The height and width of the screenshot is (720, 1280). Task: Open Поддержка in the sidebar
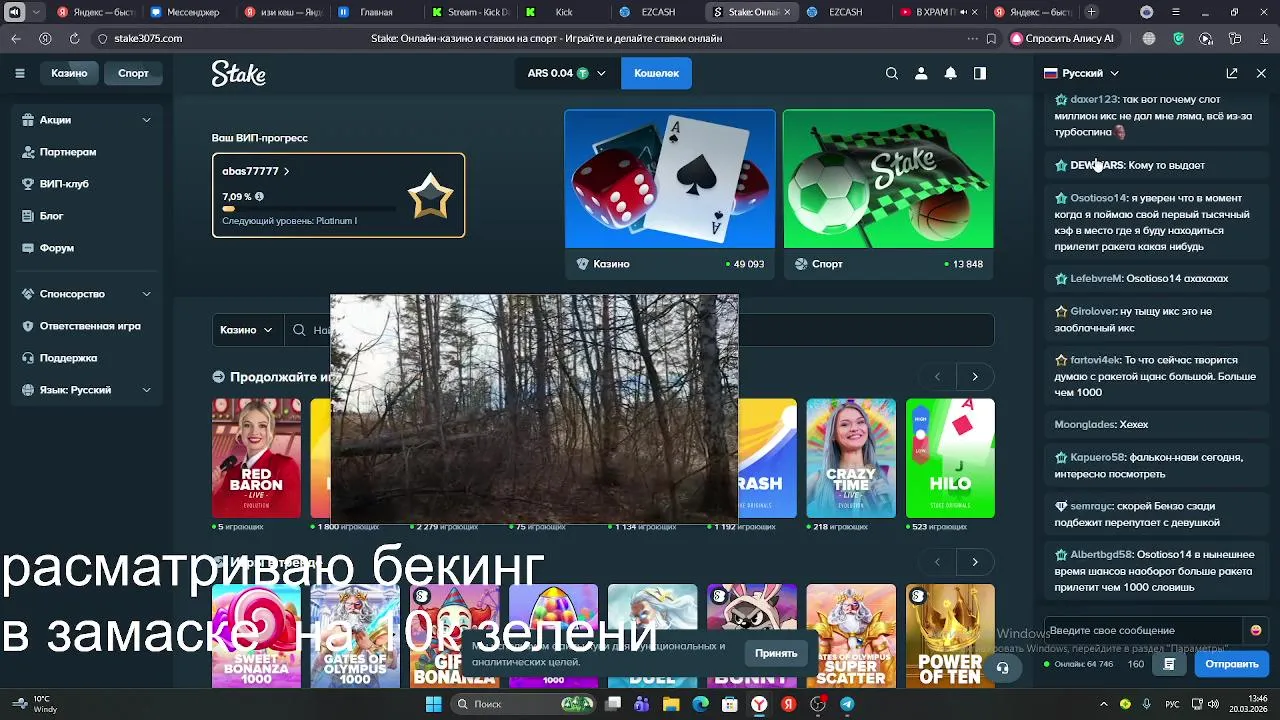coord(68,358)
